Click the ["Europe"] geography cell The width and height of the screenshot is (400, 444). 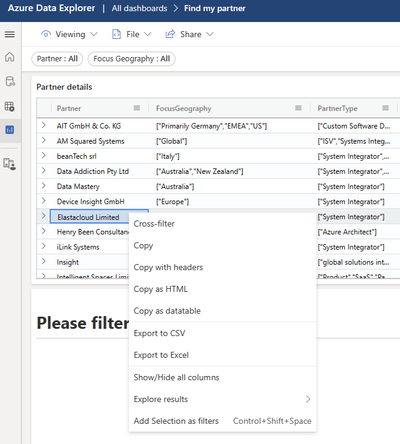pyautogui.click(x=229, y=201)
